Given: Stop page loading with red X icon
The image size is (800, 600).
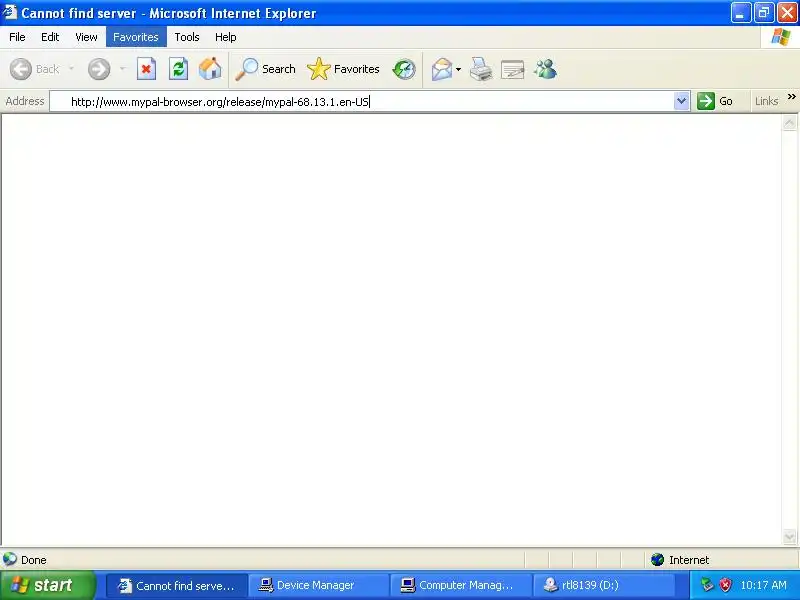Looking at the screenshot, I should pyautogui.click(x=146, y=69).
